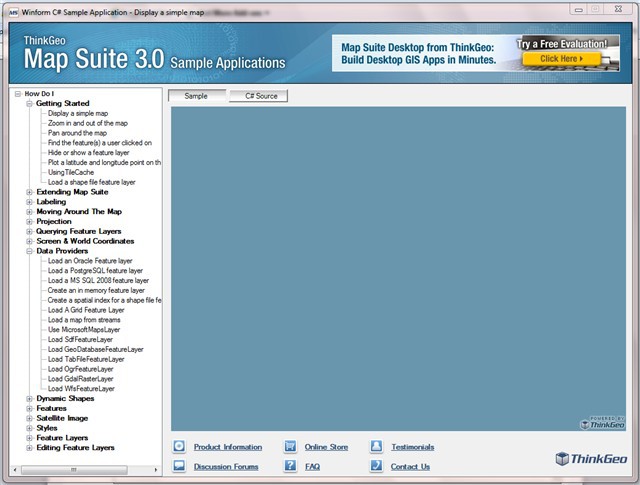The height and width of the screenshot is (485, 640).
Task: Expand the Editing Feature Layers node
Action: point(29,448)
